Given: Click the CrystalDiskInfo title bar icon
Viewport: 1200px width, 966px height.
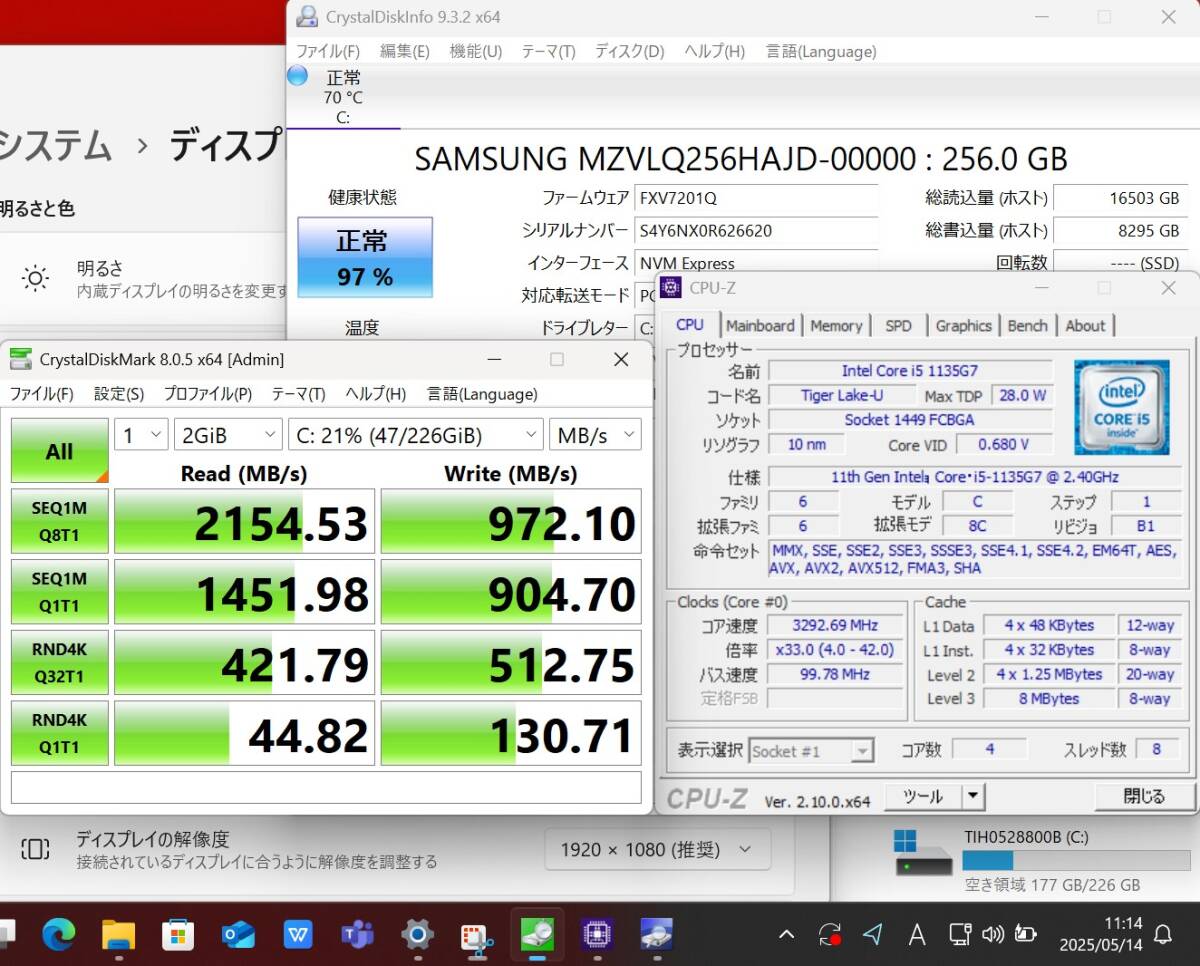Looking at the screenshot, I should tap(307, 17).
